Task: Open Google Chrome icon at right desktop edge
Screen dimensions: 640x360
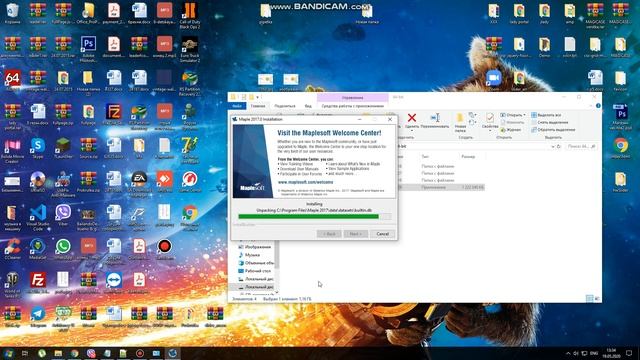Action: coord(620,148)
